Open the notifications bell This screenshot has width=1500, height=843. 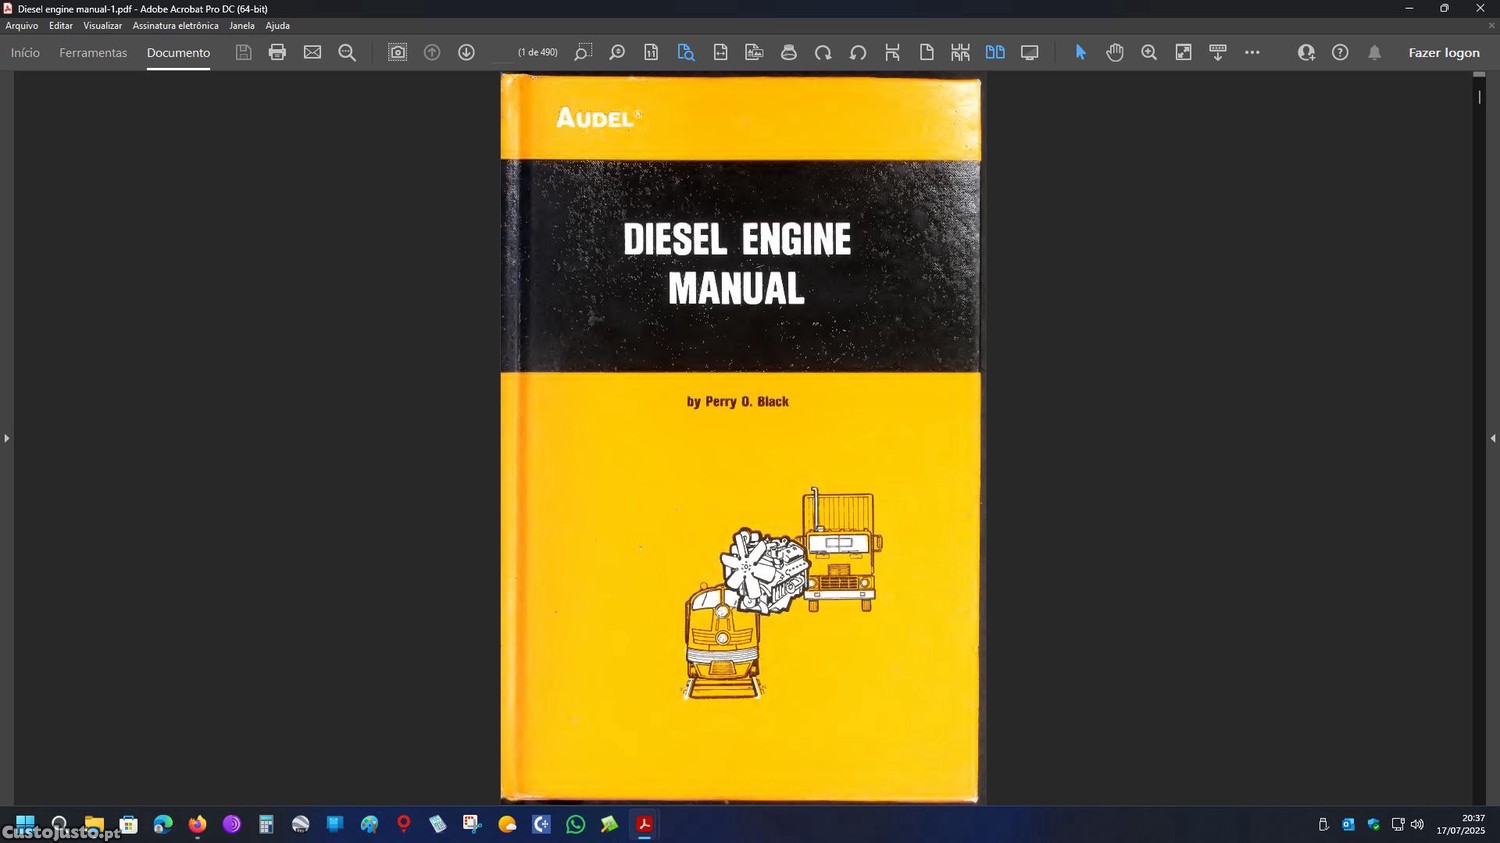[x=1374, y=52]
